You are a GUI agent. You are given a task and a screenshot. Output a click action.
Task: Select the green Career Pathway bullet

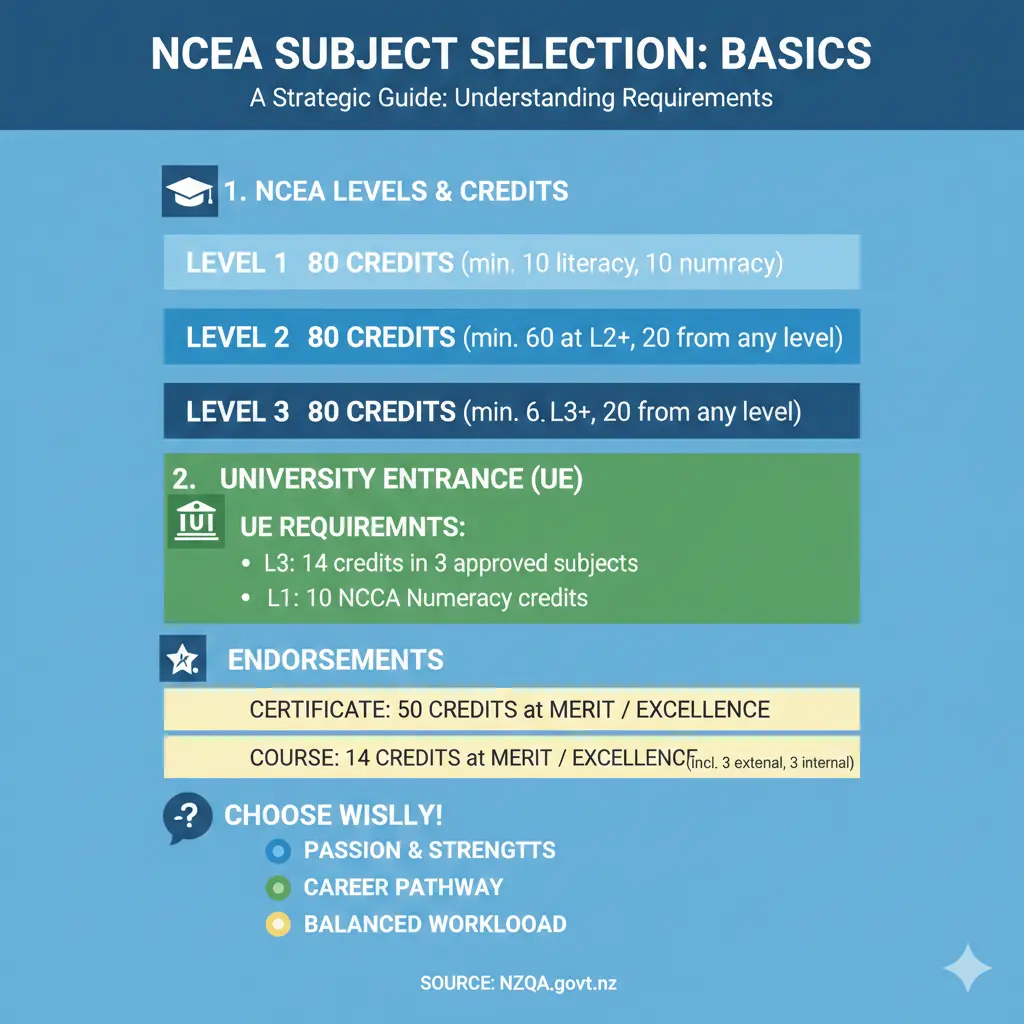277,888
